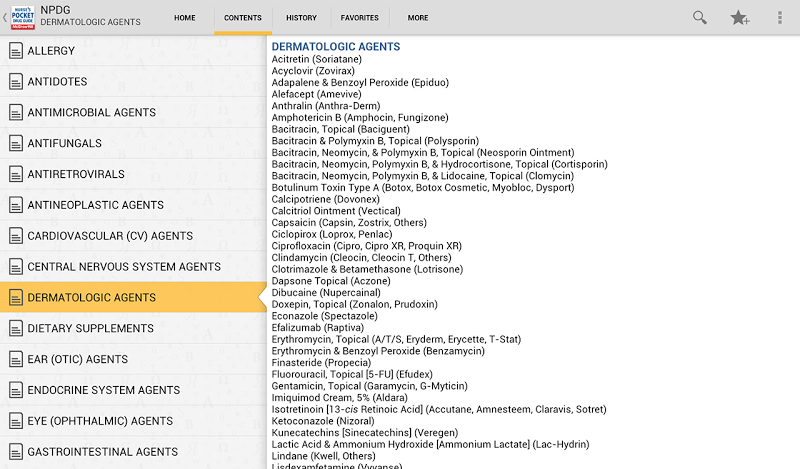This screenshot has height=469, width=800.
Task: Open ENDOCRINE SYSTEM AGENTS category
Action: coord(133,390)
